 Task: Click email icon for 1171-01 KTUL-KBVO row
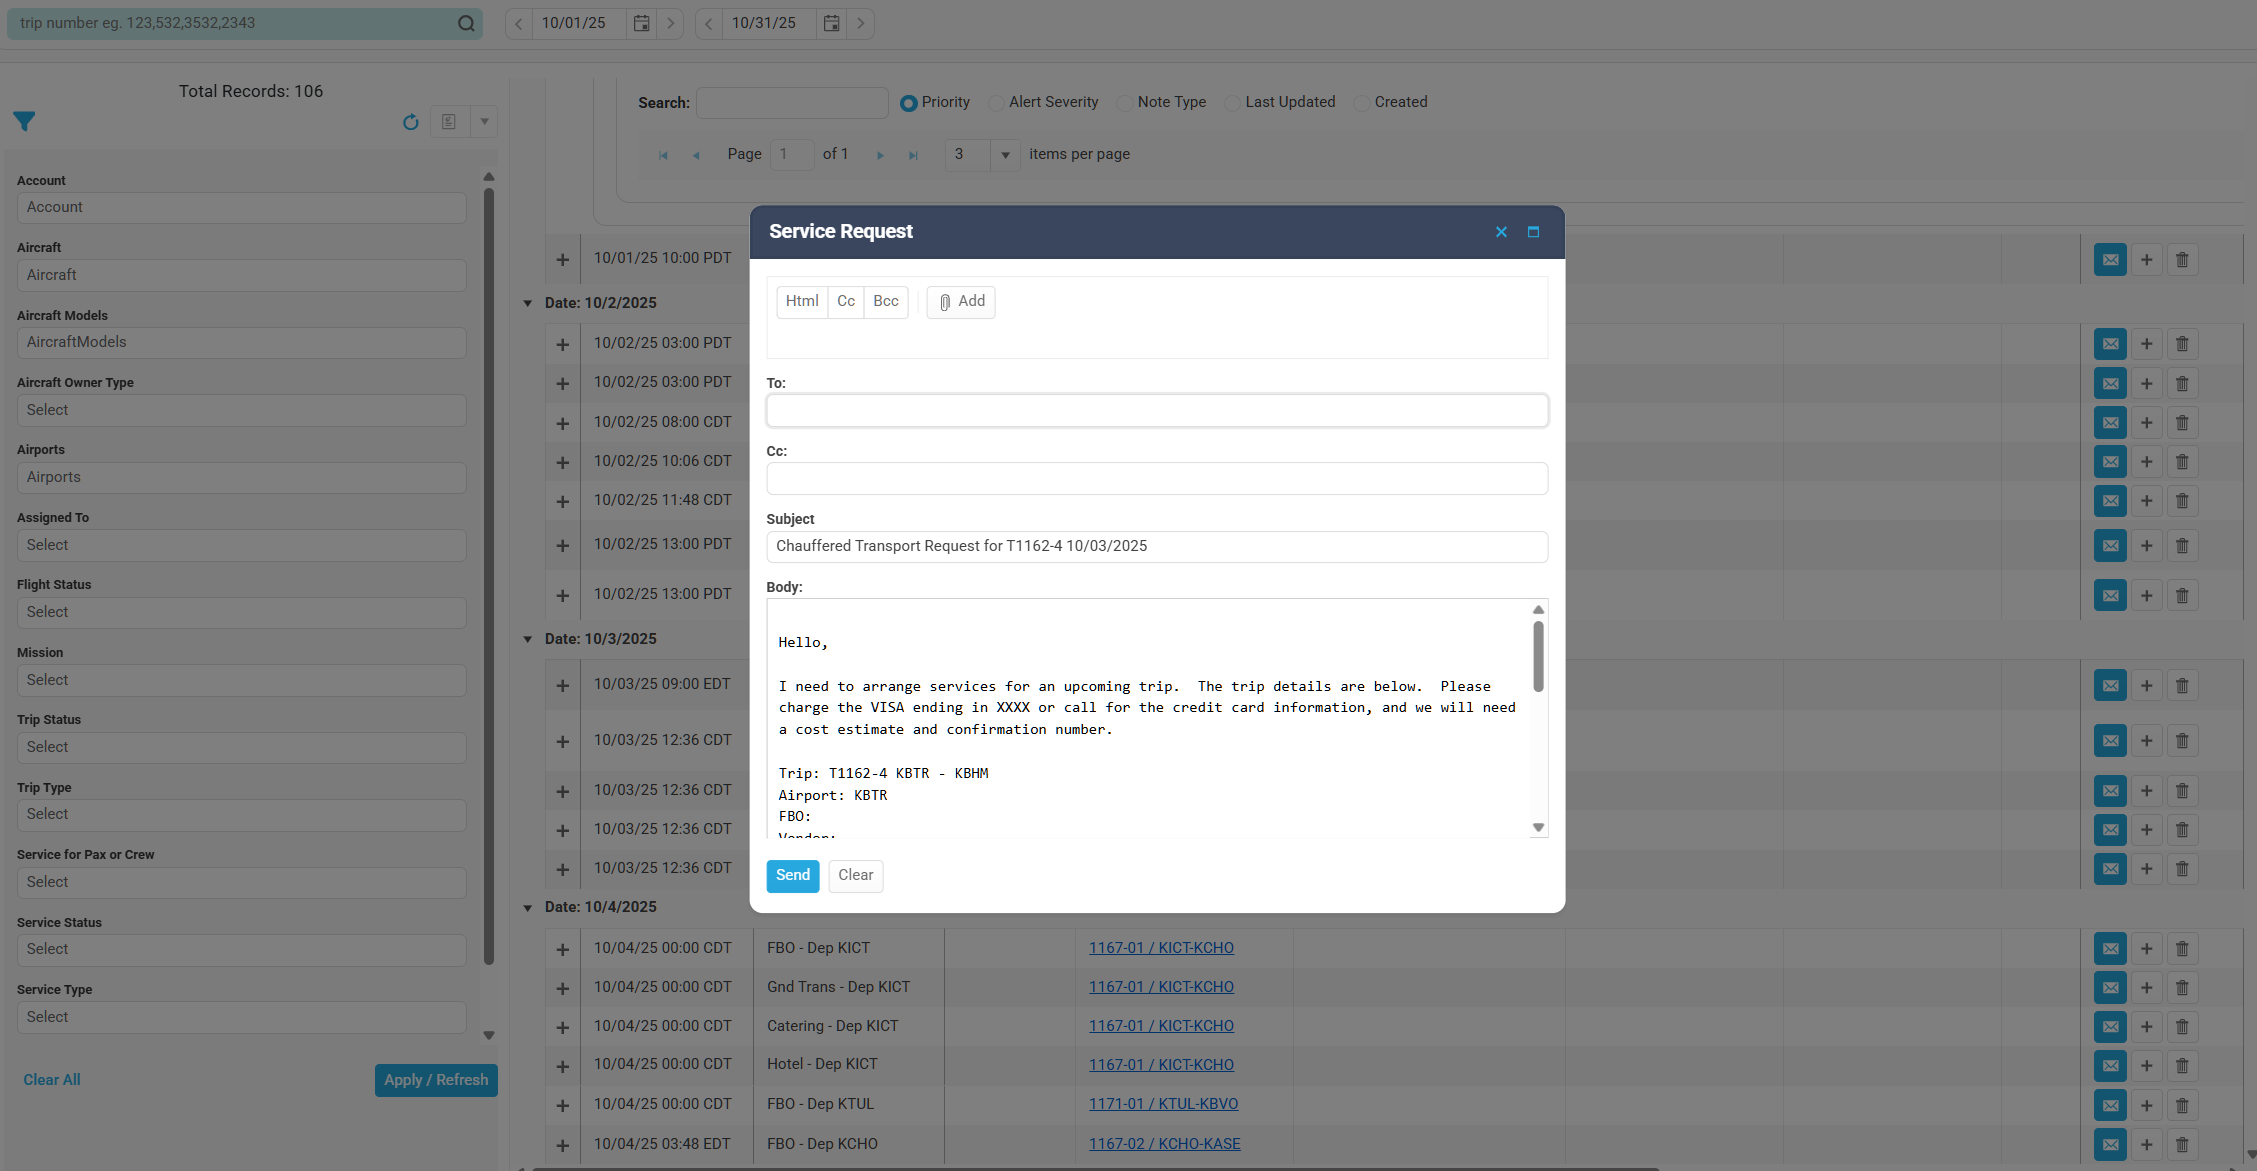click(2110, 1105)
